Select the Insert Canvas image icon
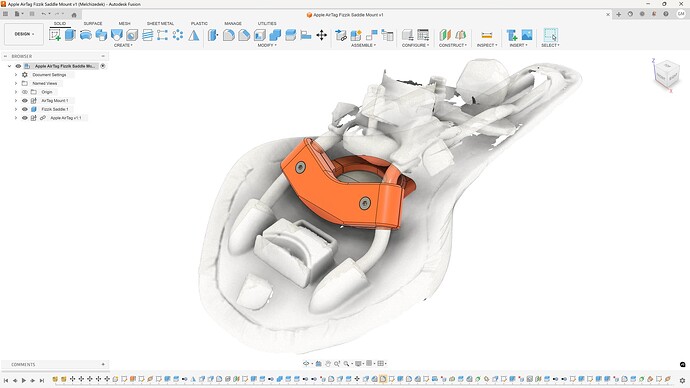 pyautogui.click(x=527, y=35)
